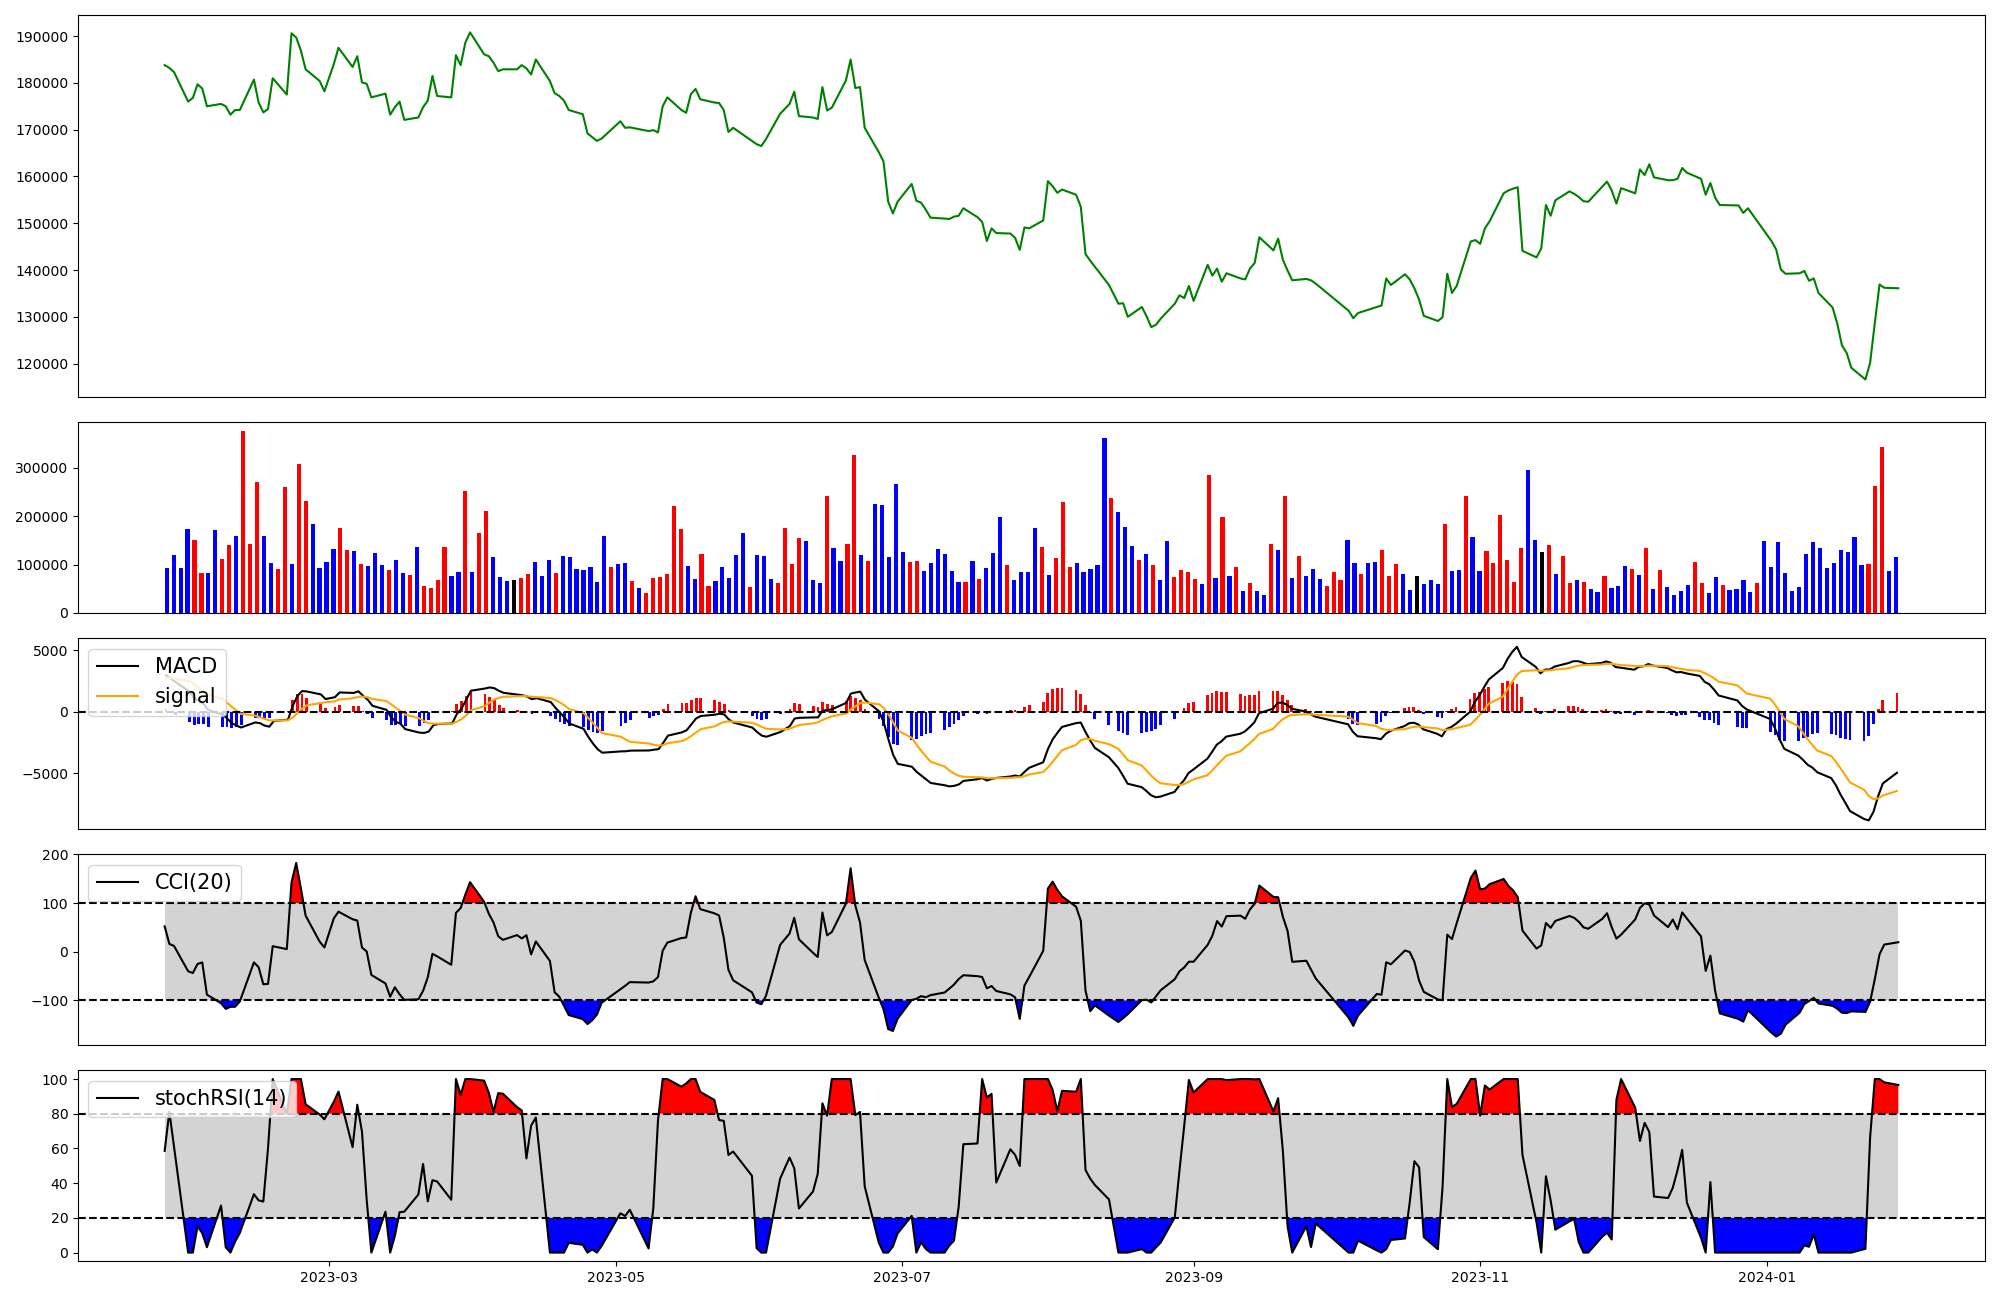Image resolution: width=2000 pixels, height=1300 pixels.
Task: Click the tallest red volume bar
Action: 243,520
